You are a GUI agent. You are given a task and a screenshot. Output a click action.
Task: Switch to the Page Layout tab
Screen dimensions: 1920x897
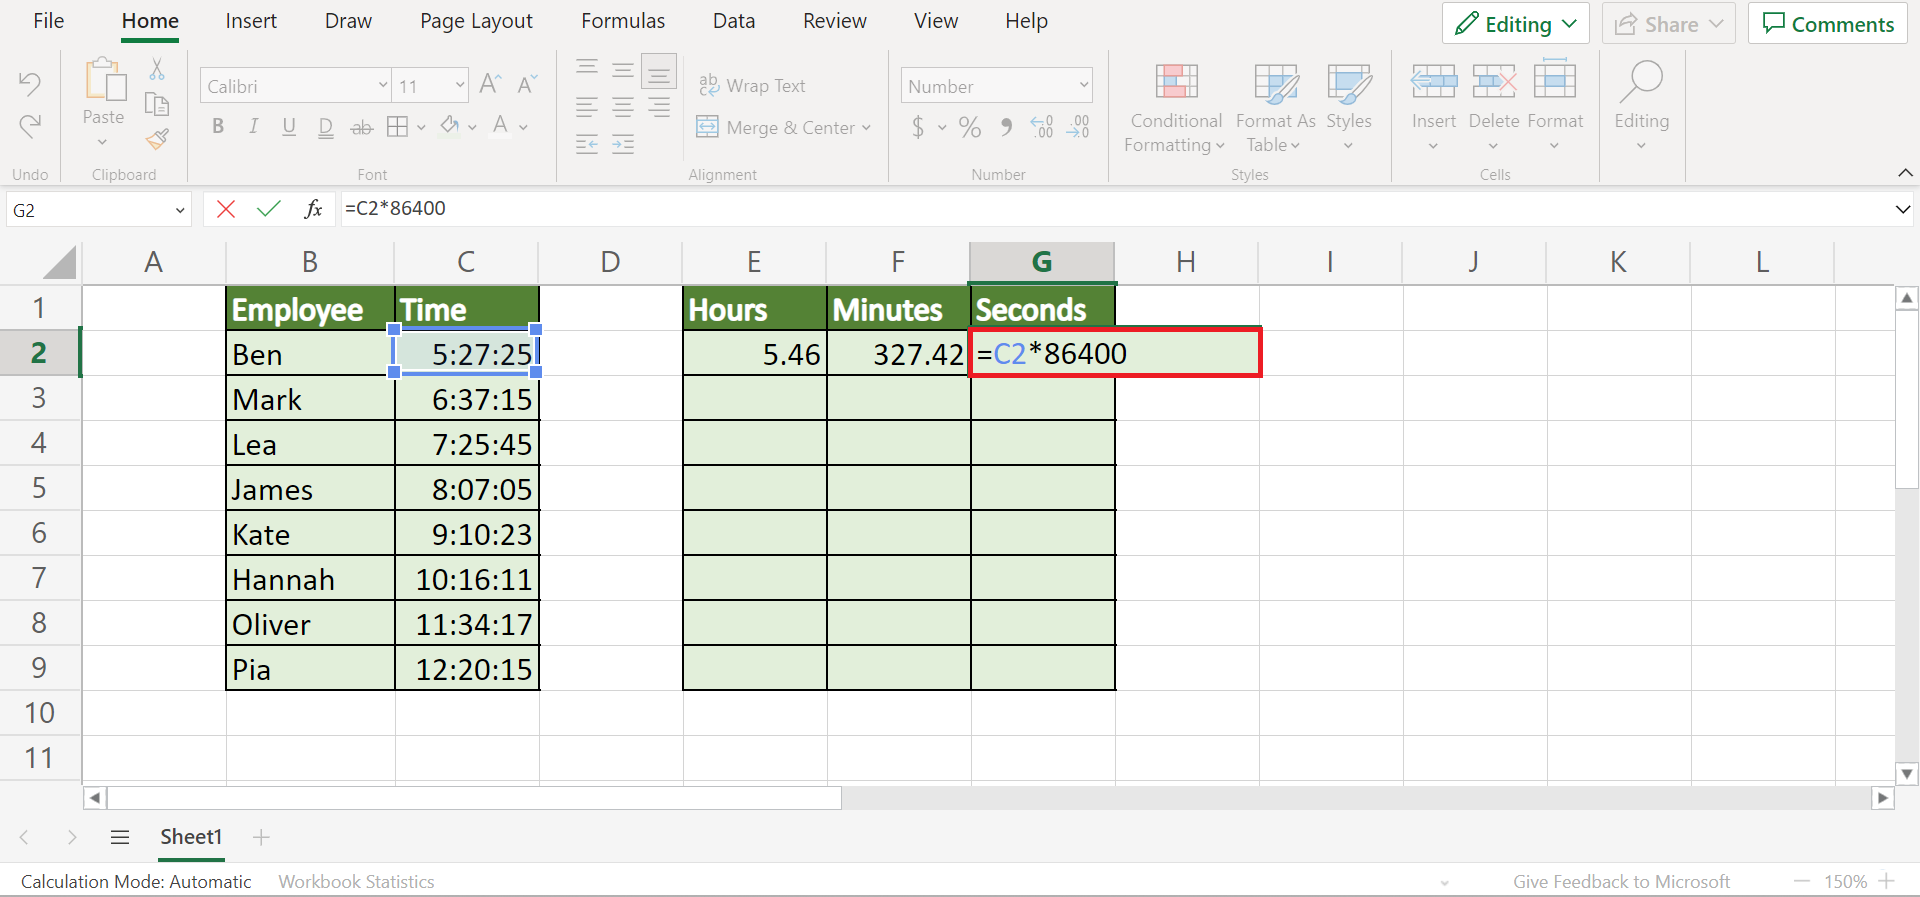point(476,21)
